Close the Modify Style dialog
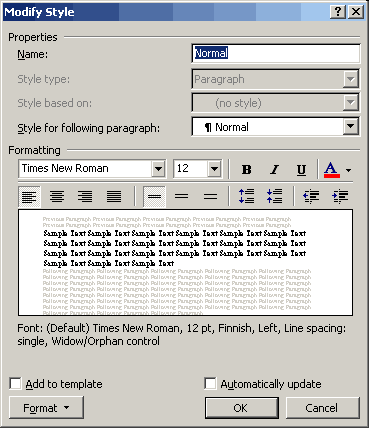This screenshot has height=428, width=369. coord(356,12)
